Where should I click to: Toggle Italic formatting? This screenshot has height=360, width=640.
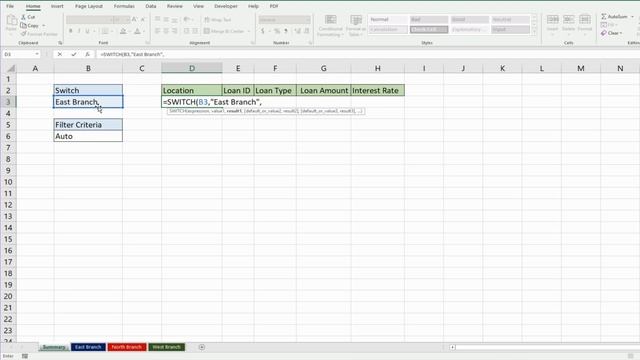tap(79, 31)
